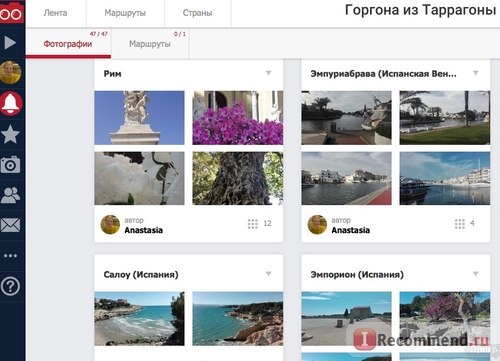The width and height of the screenshot is (500, 361).
Task: Open the palm lawn canal photo in Эмпуриабрава
Action: point(445,118)
